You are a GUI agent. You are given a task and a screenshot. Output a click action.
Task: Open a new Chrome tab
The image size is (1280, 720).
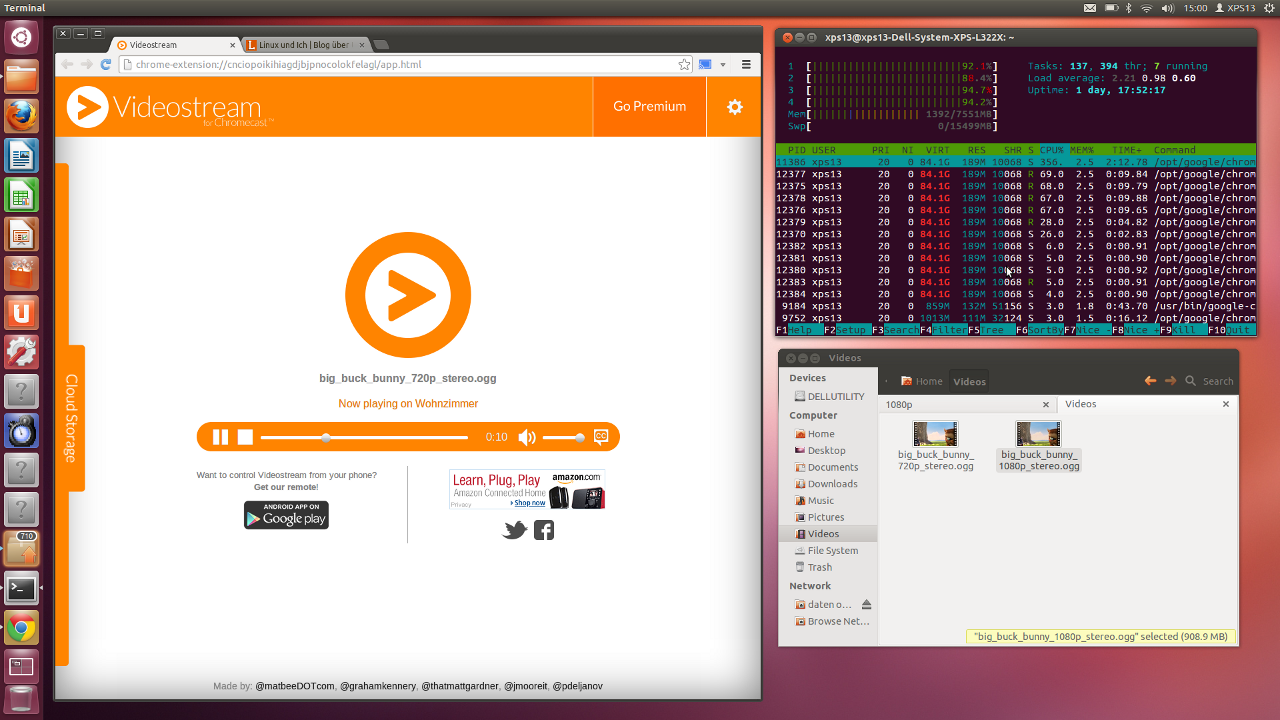tap(381, 45)
